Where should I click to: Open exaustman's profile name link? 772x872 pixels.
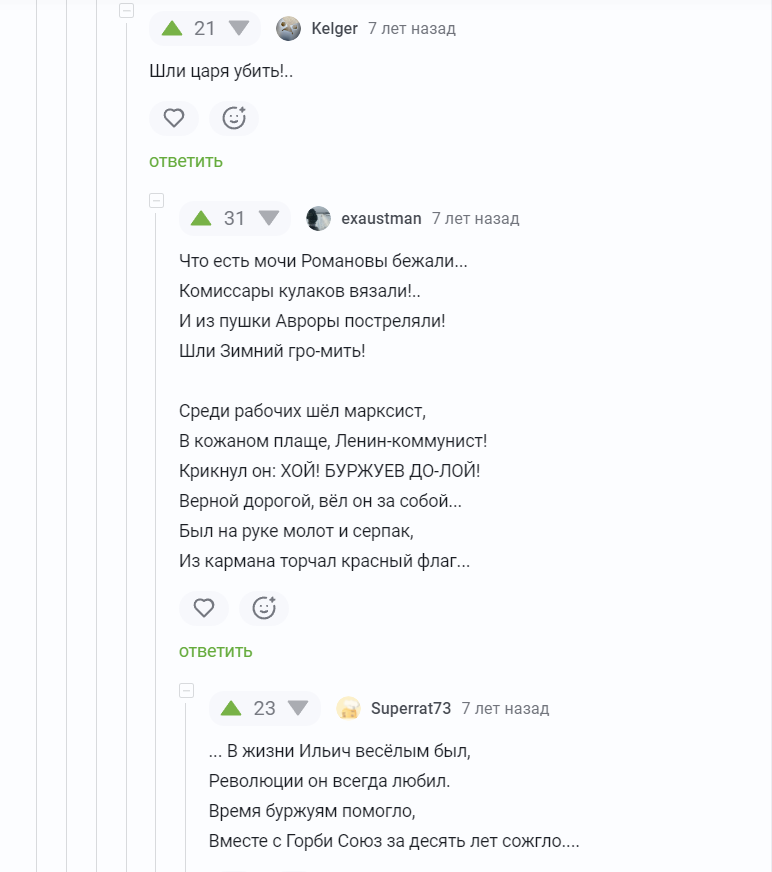click(x=381, y=218)
